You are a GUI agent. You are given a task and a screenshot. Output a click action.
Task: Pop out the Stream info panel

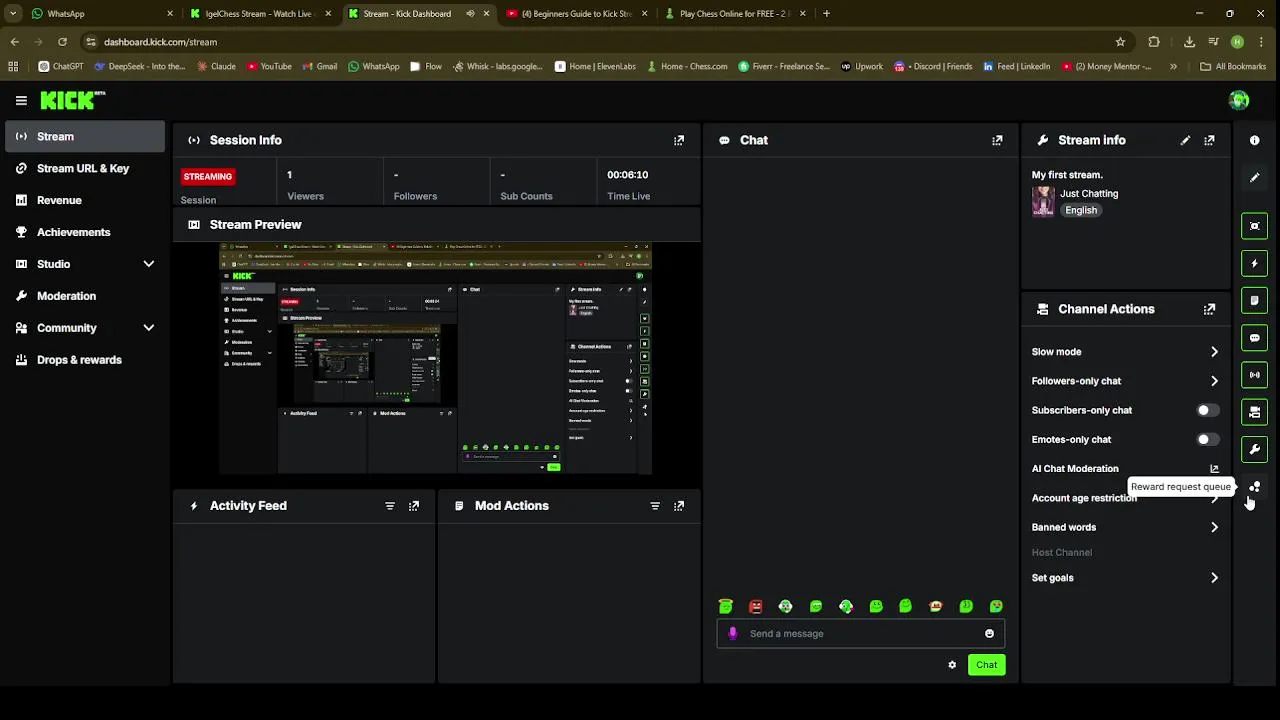(1209, 141)
